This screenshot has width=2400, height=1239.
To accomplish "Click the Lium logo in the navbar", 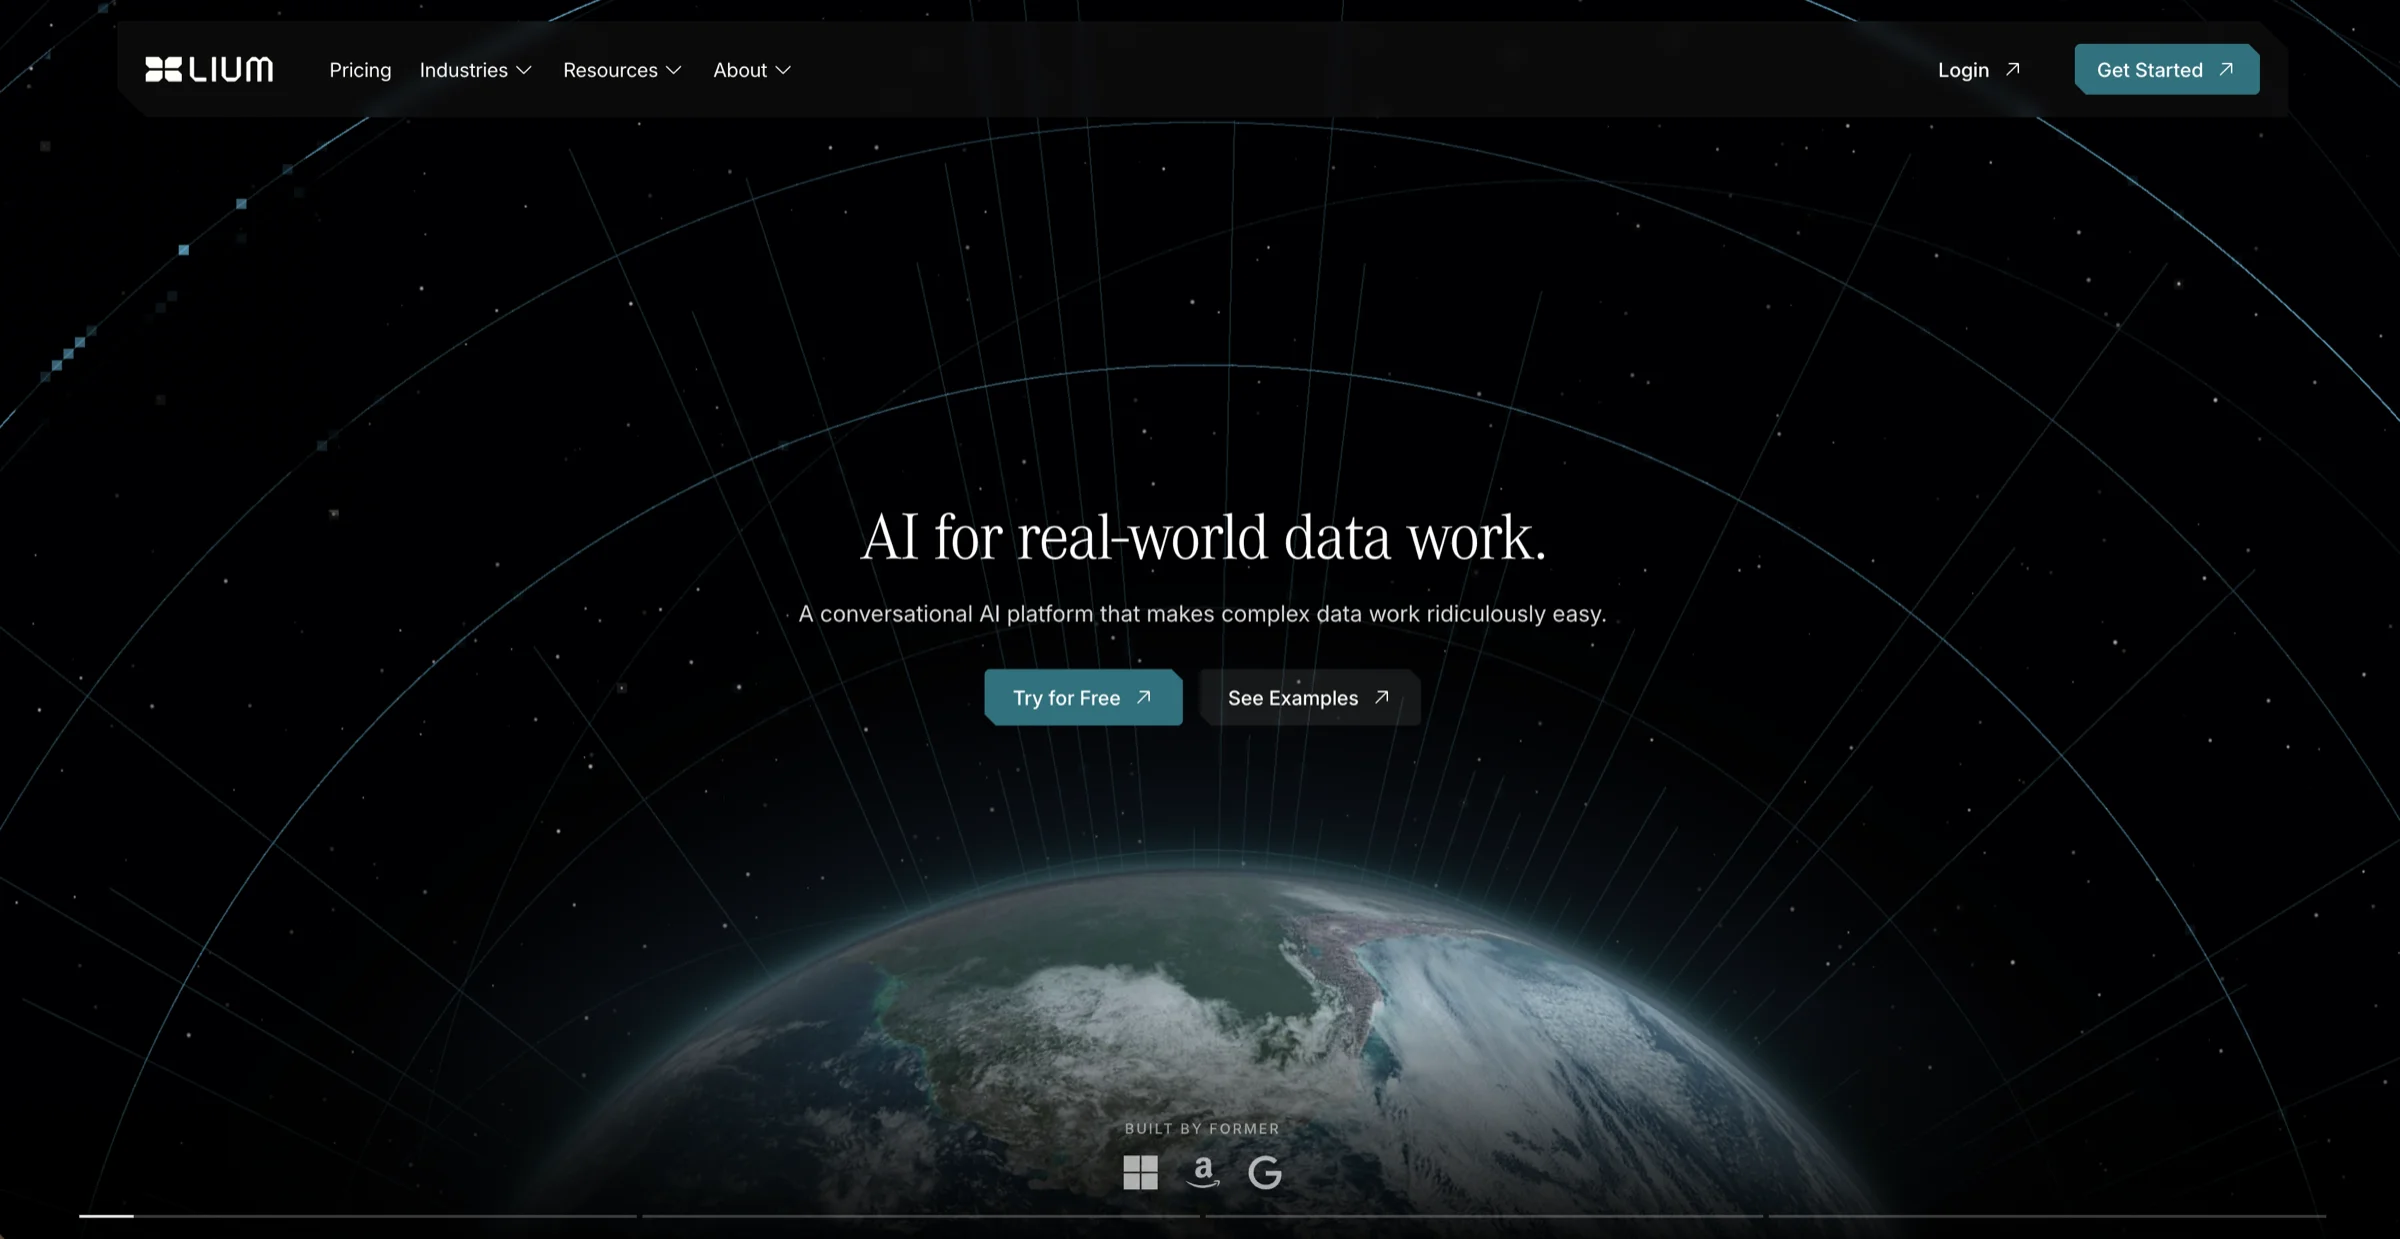I will 209,69.
